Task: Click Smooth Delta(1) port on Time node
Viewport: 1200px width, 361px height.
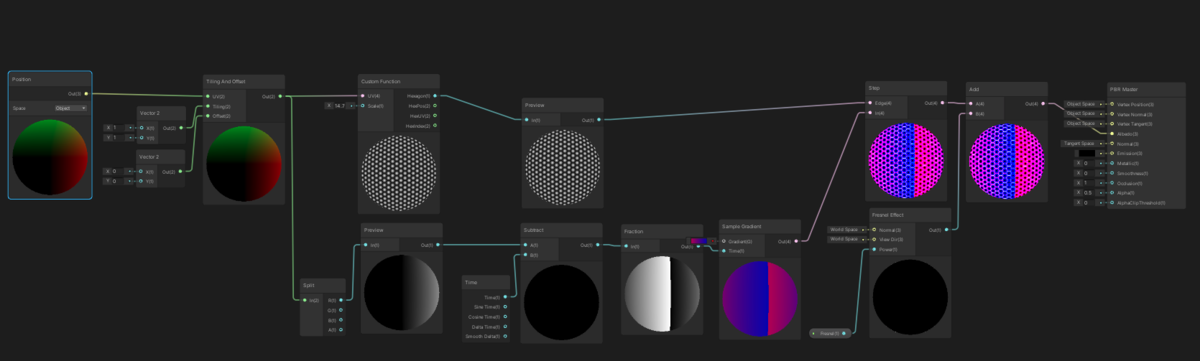Action: pyautogui.click(x=506, y=337)
